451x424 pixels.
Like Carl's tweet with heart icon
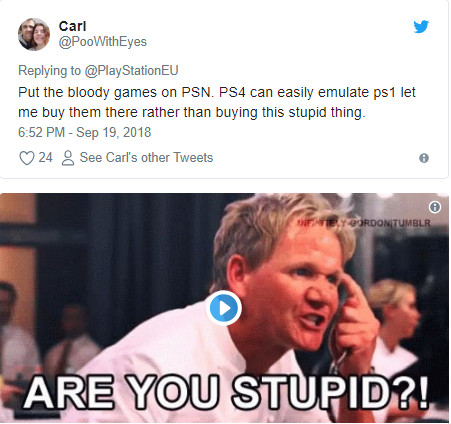(27, 158)
